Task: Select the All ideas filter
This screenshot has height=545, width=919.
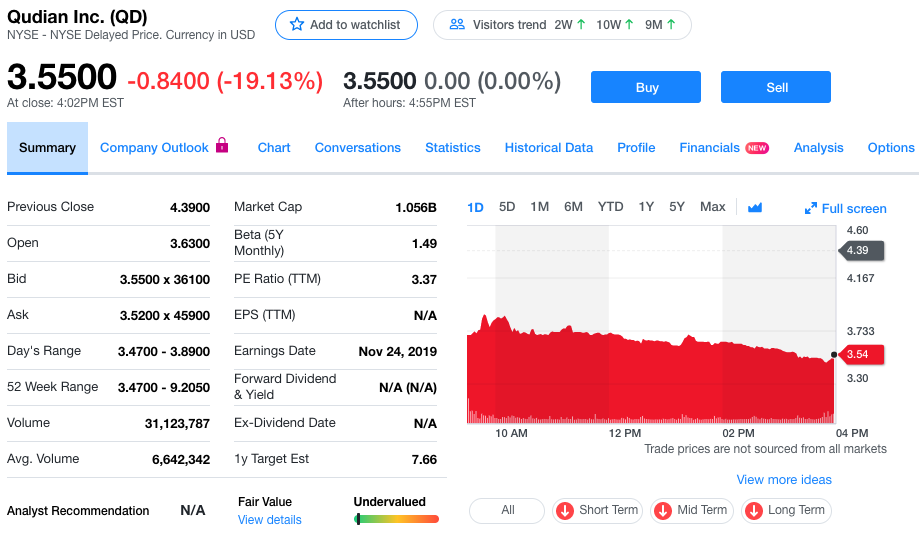Action: tap(507, 510)
